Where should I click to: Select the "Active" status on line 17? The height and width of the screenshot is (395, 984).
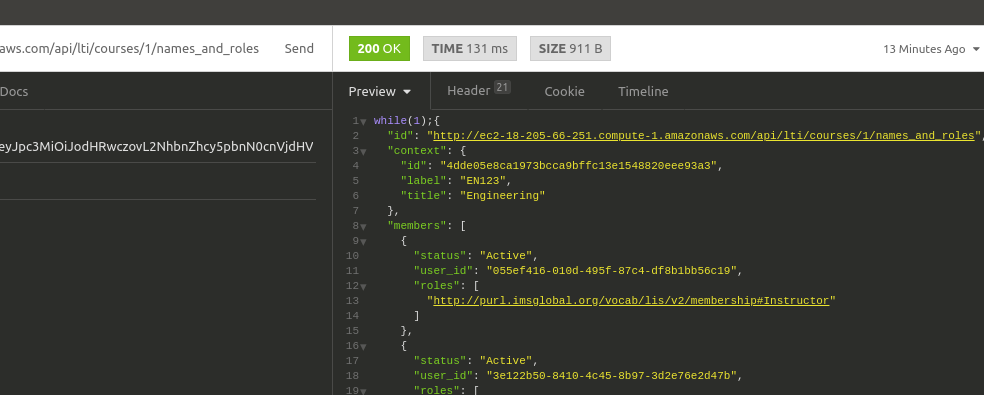(506, 360)
